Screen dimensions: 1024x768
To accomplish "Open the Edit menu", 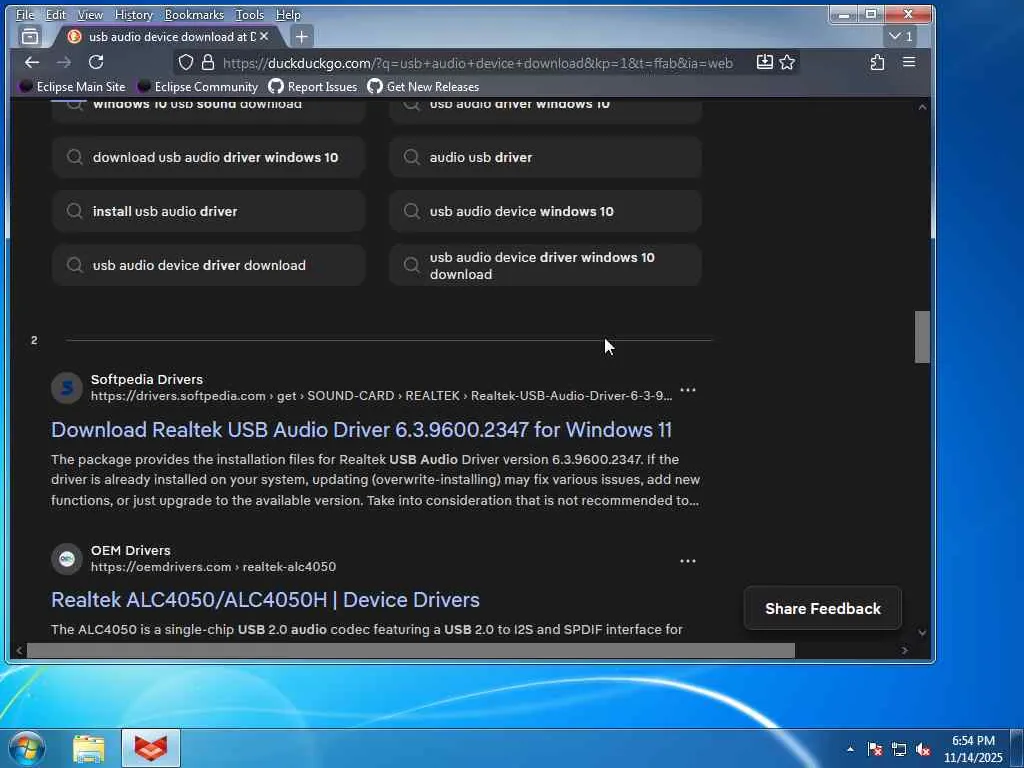I will point(56,14).
